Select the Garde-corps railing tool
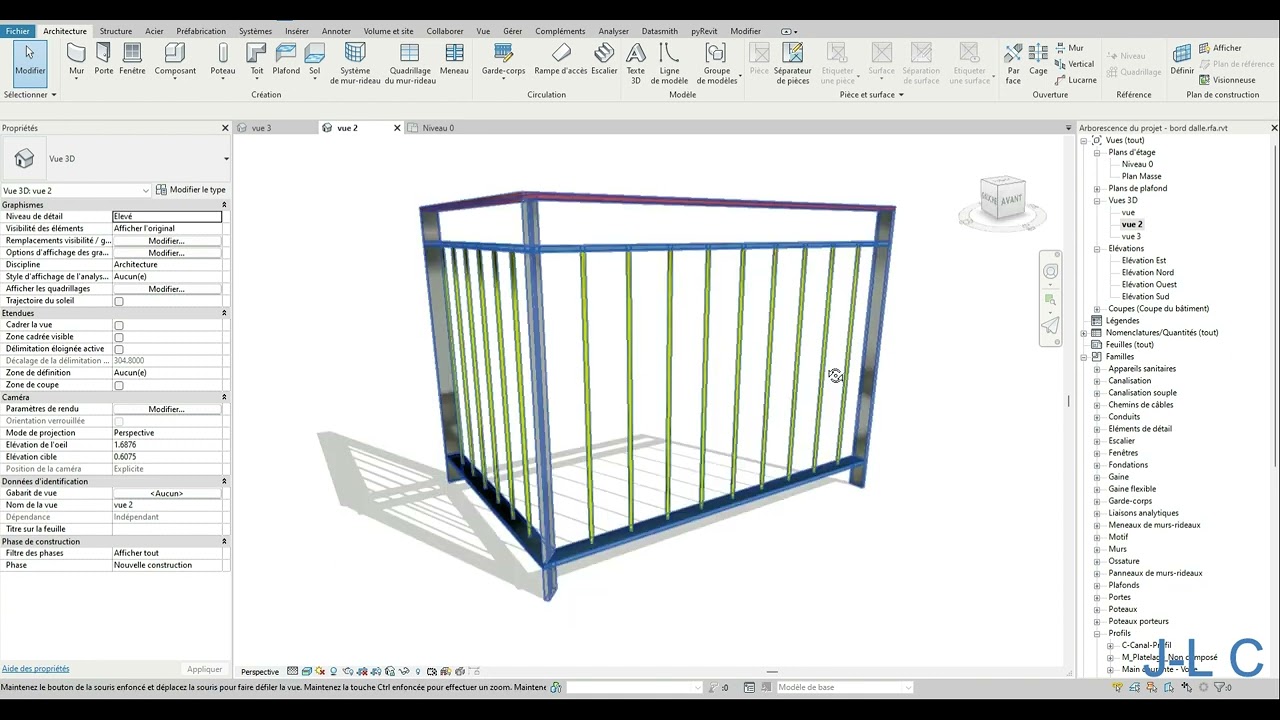 [503, 60]
